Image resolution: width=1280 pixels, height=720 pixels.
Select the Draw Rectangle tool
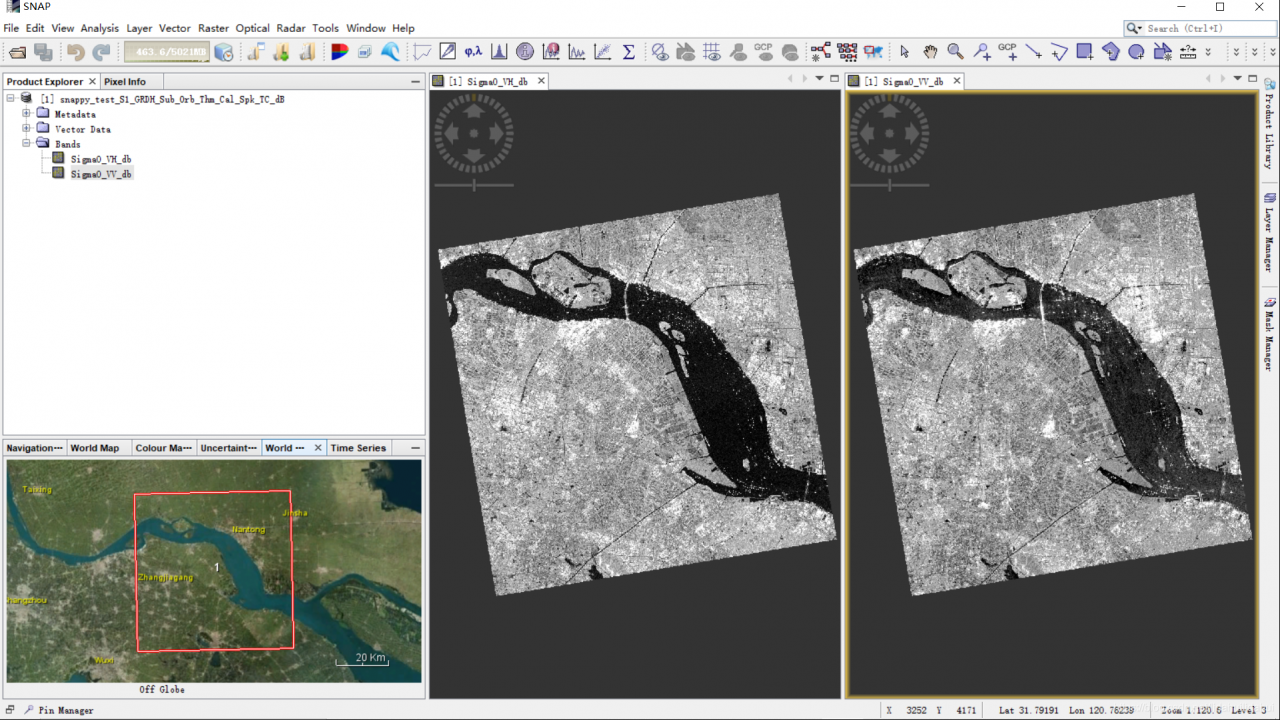[x=1085, y=52]
